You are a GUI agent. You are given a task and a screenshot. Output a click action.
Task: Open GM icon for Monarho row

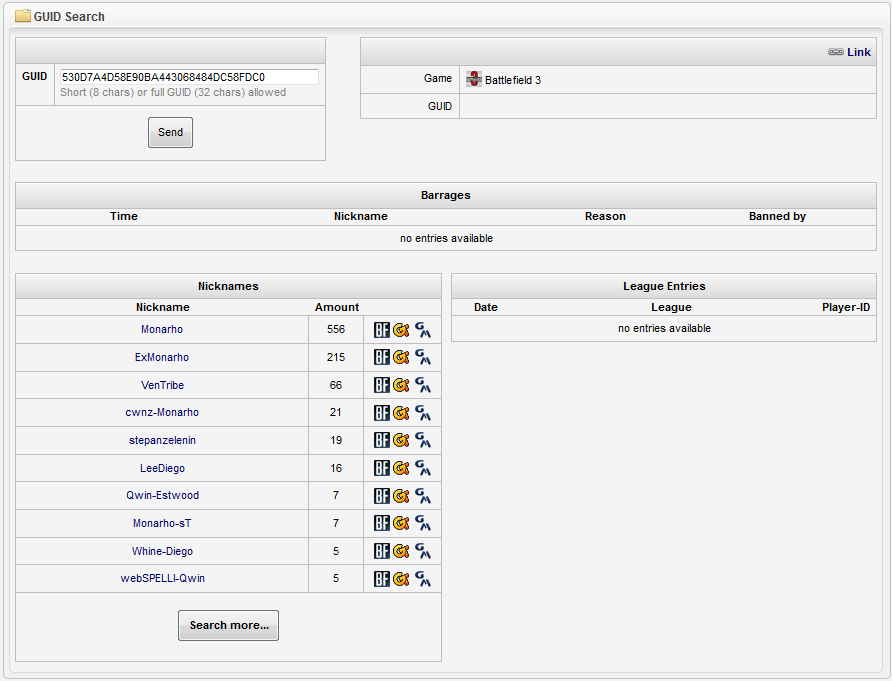click(x=423, y=330)
